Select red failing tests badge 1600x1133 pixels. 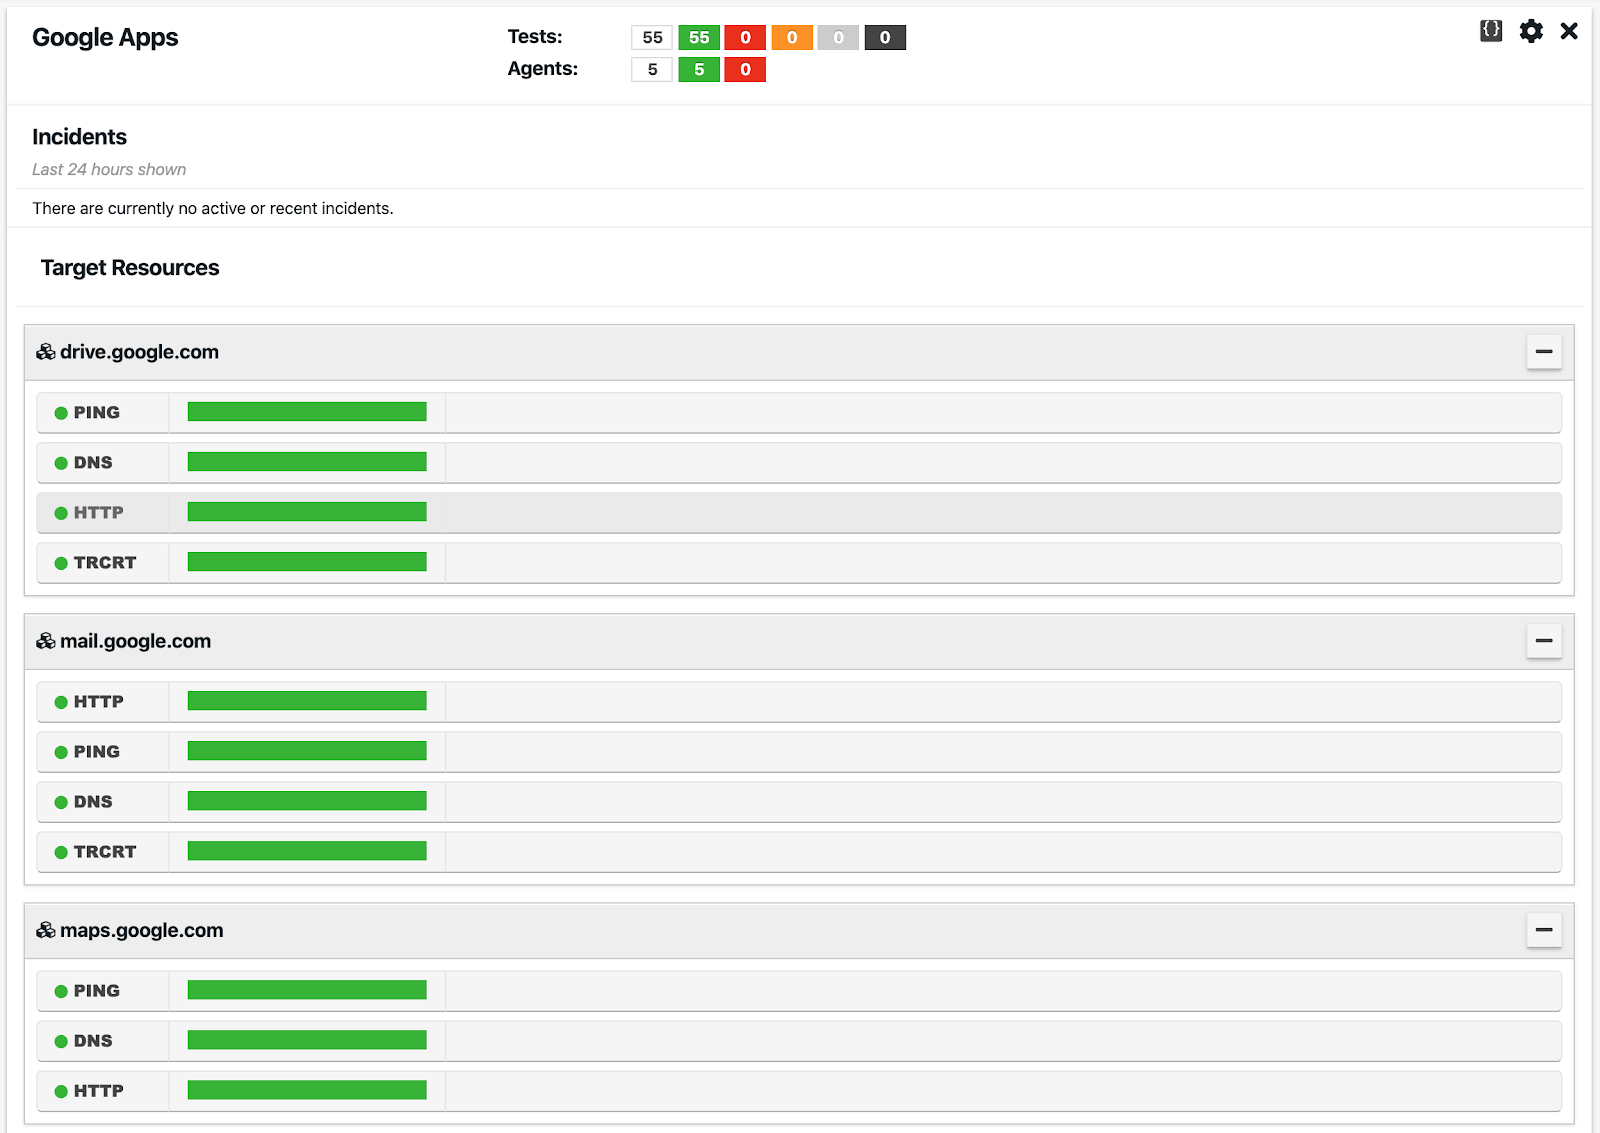coord(745,38)
